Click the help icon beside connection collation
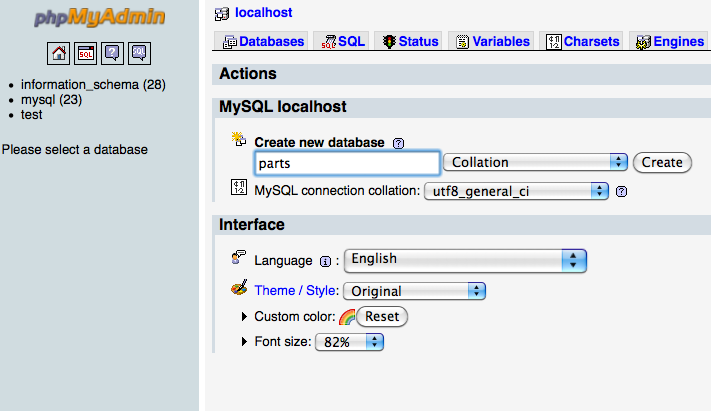Screen dimensions: 711x411 [x=621, y=191]
